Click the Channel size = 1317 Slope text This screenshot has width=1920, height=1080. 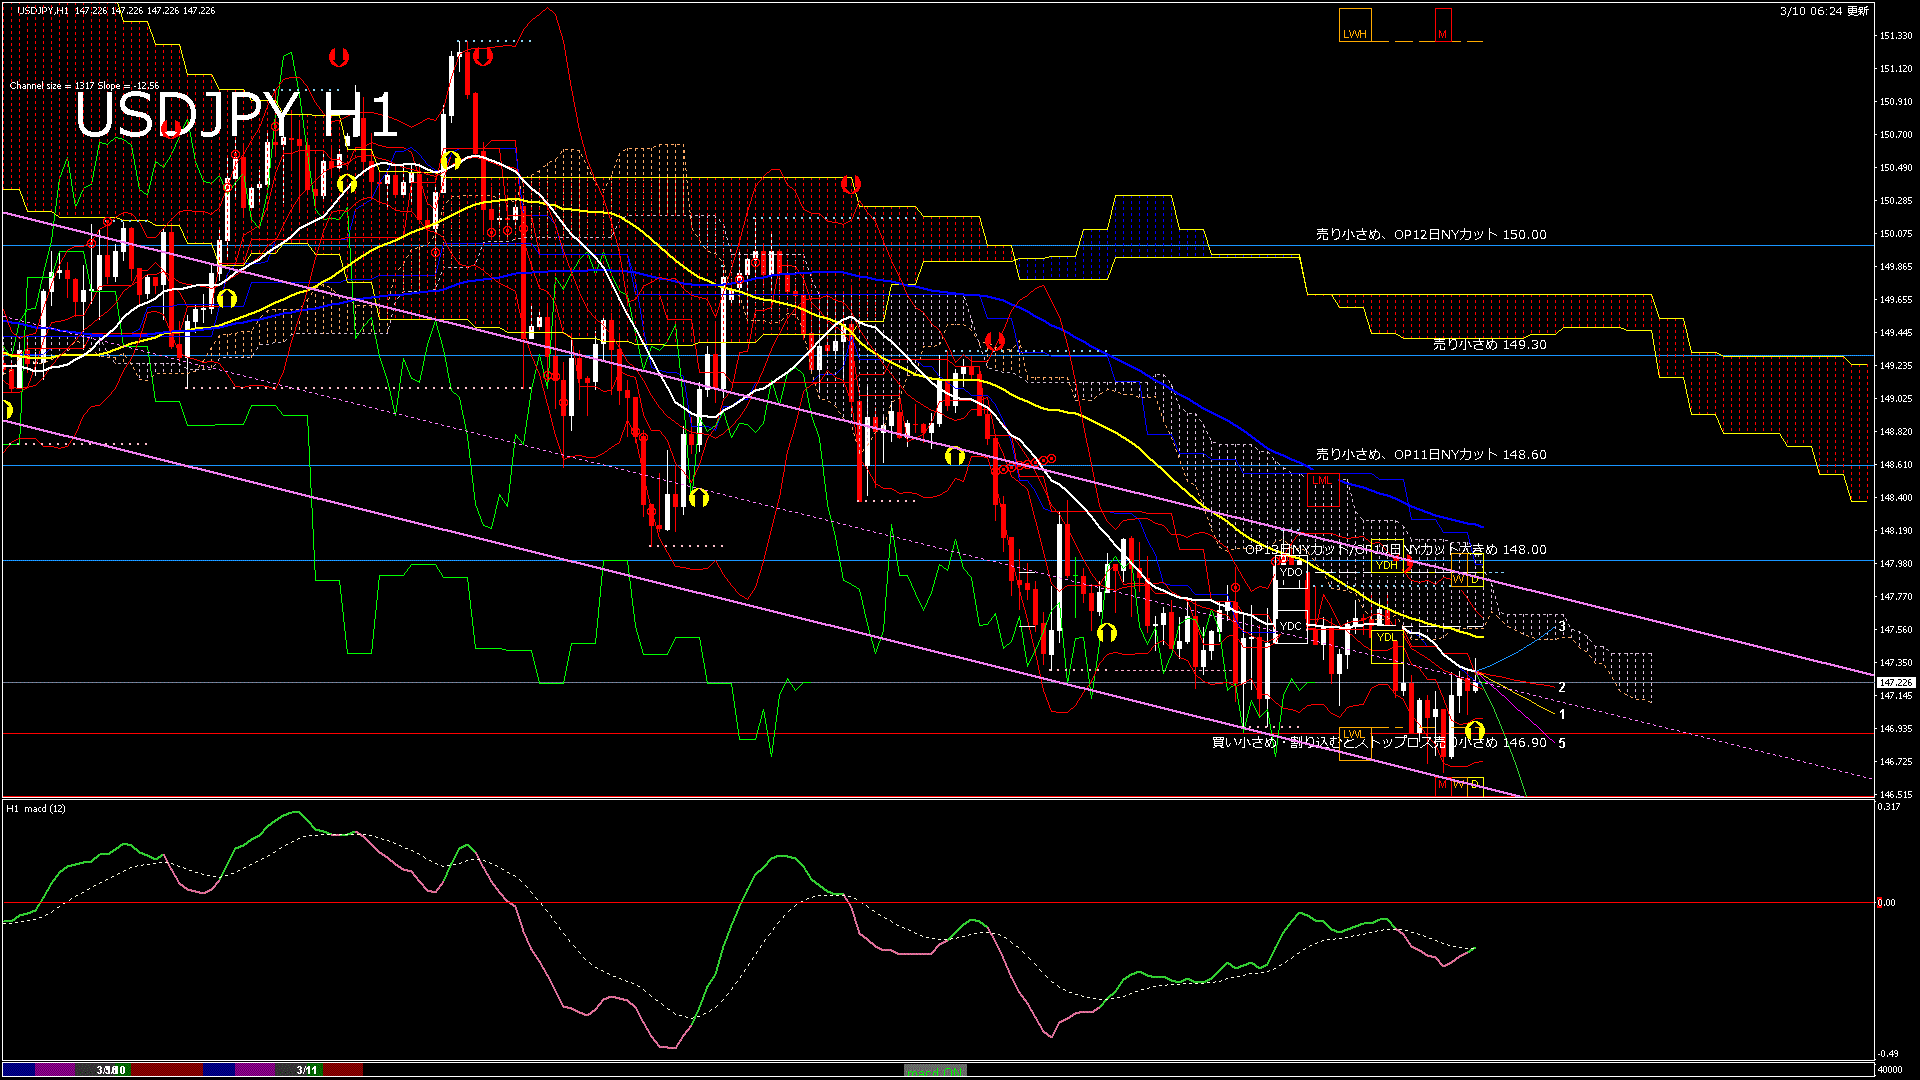point(84,86)
